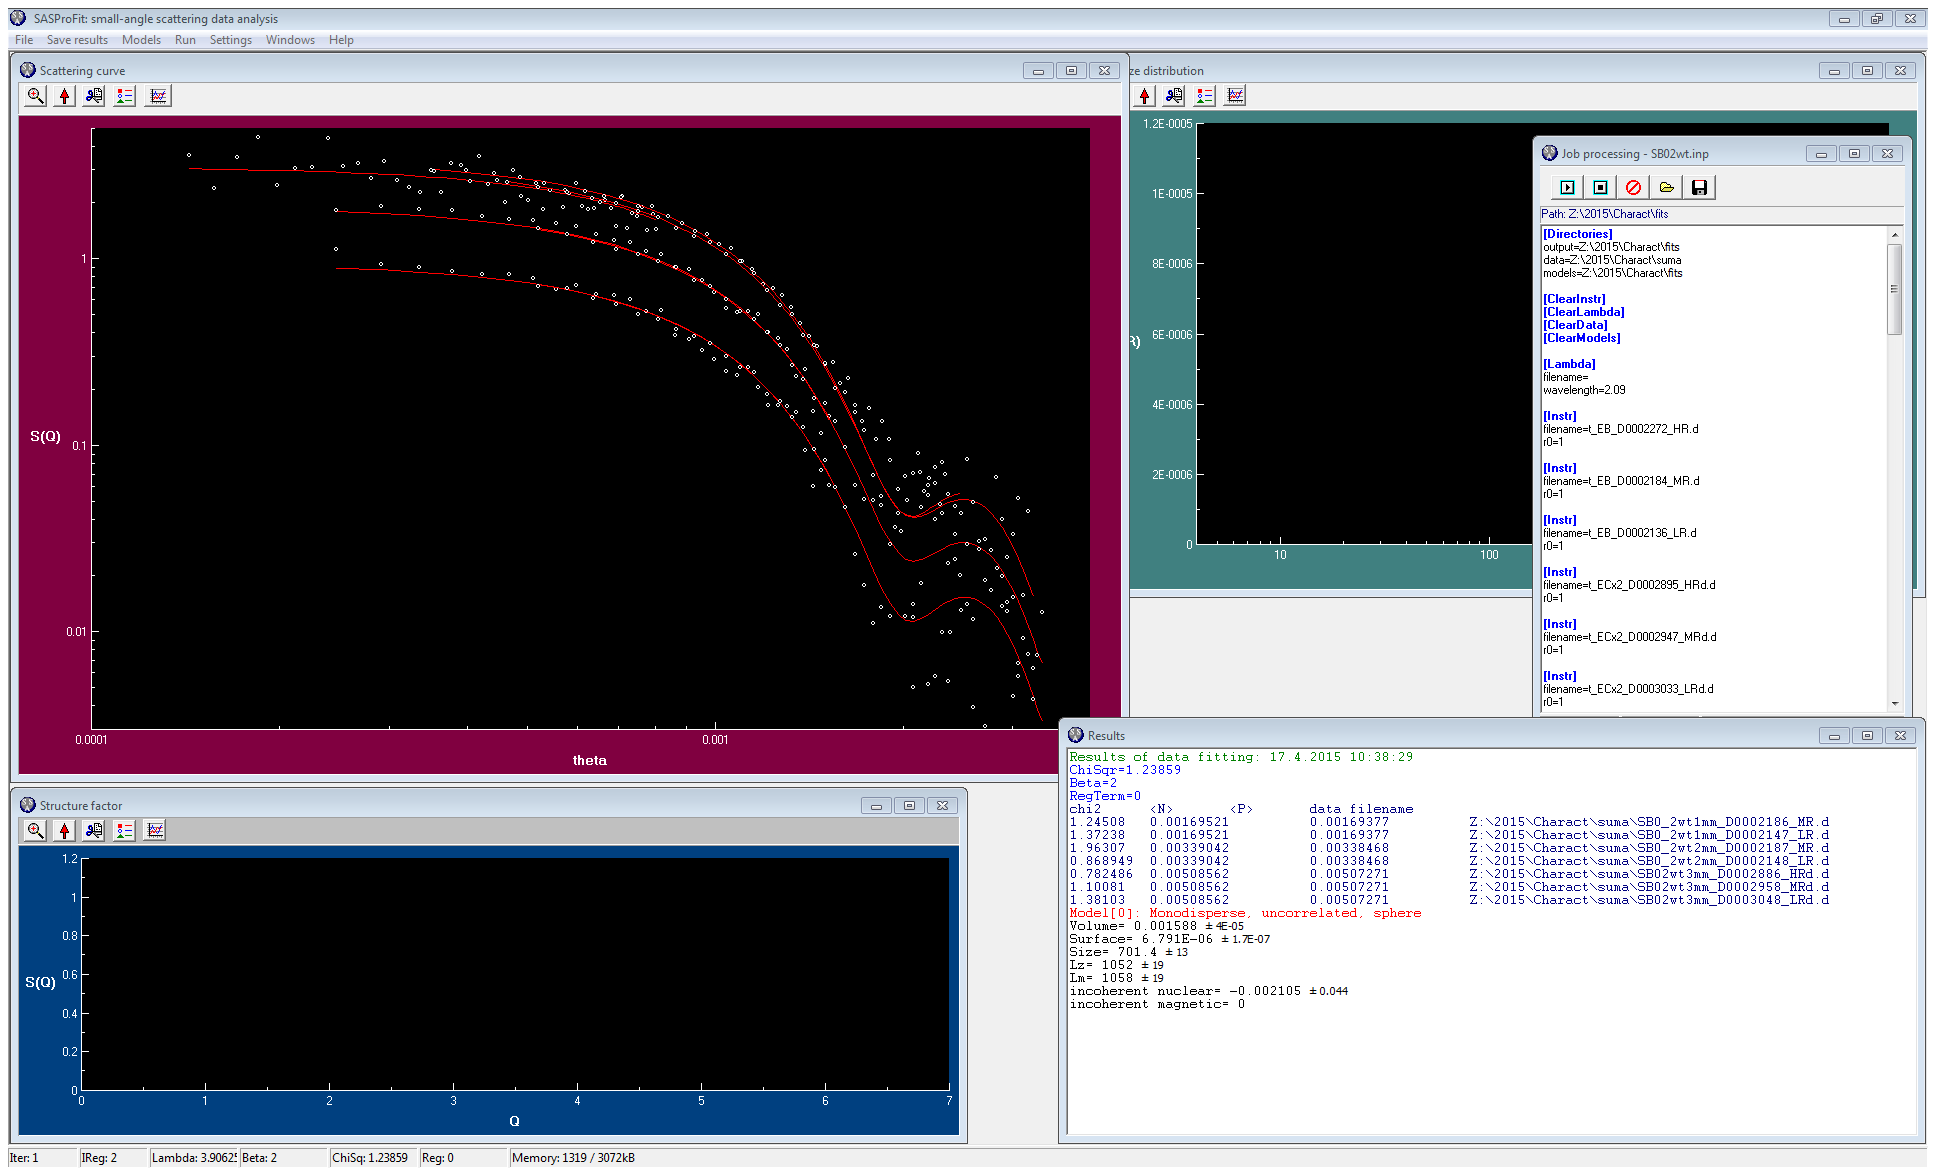Open the Settings menu
The height and width of the screenshot is (1176, 1936).
point(231,40)
